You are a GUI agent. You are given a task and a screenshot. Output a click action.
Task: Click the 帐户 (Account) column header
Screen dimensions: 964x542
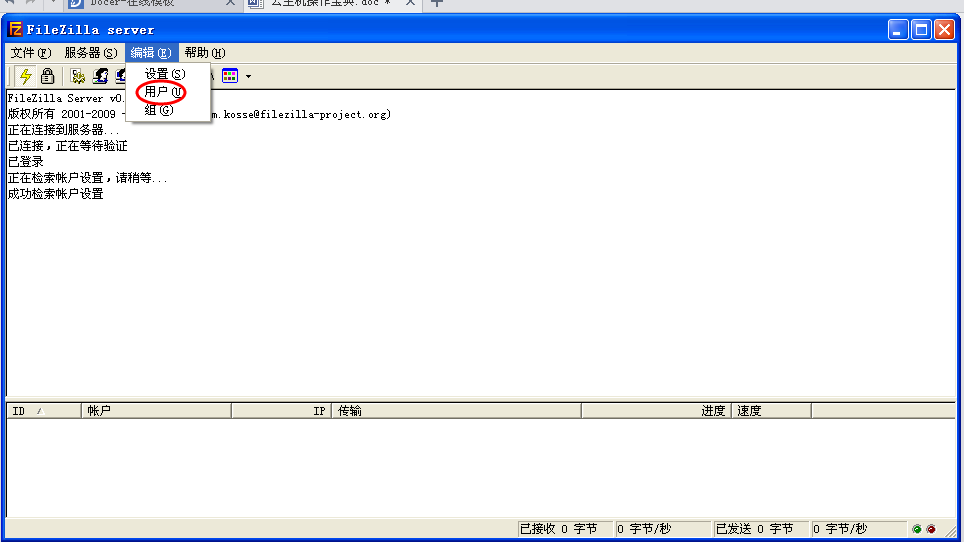(x=155, y=411)
